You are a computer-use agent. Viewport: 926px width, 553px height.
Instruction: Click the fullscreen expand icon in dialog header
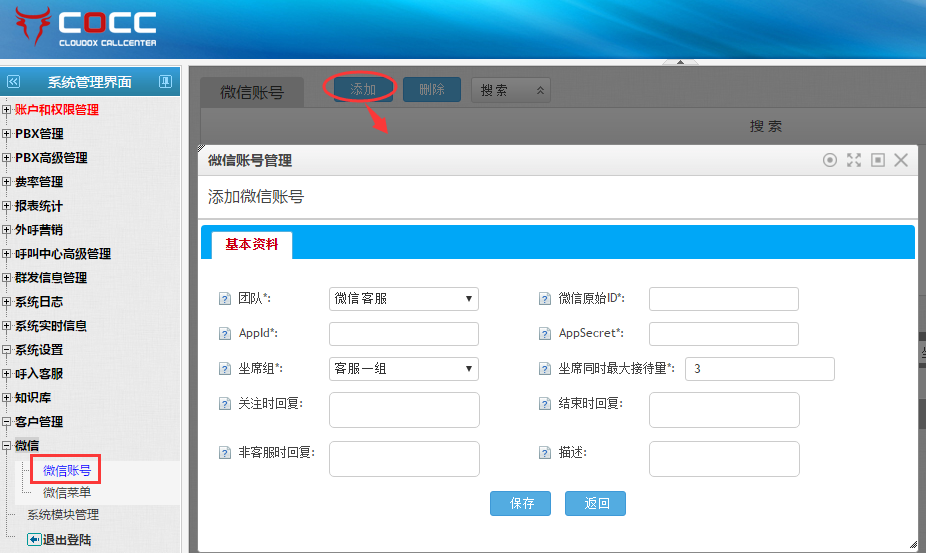(854, 160)
